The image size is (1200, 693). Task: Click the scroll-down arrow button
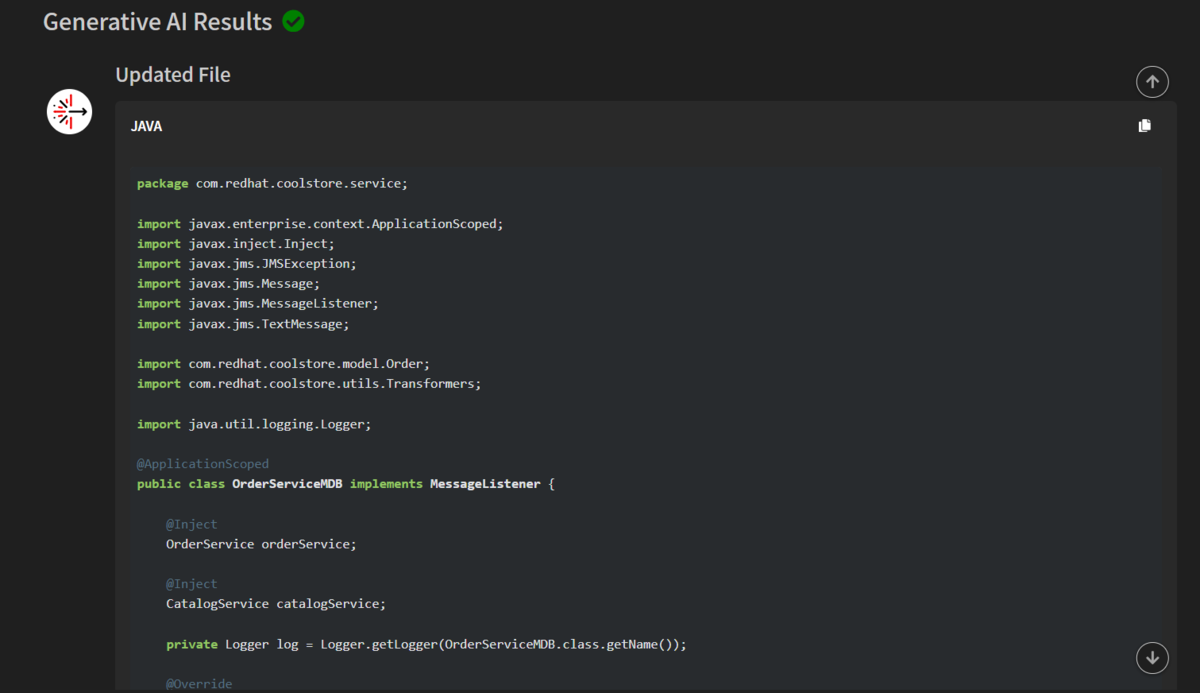point(1152,658)
